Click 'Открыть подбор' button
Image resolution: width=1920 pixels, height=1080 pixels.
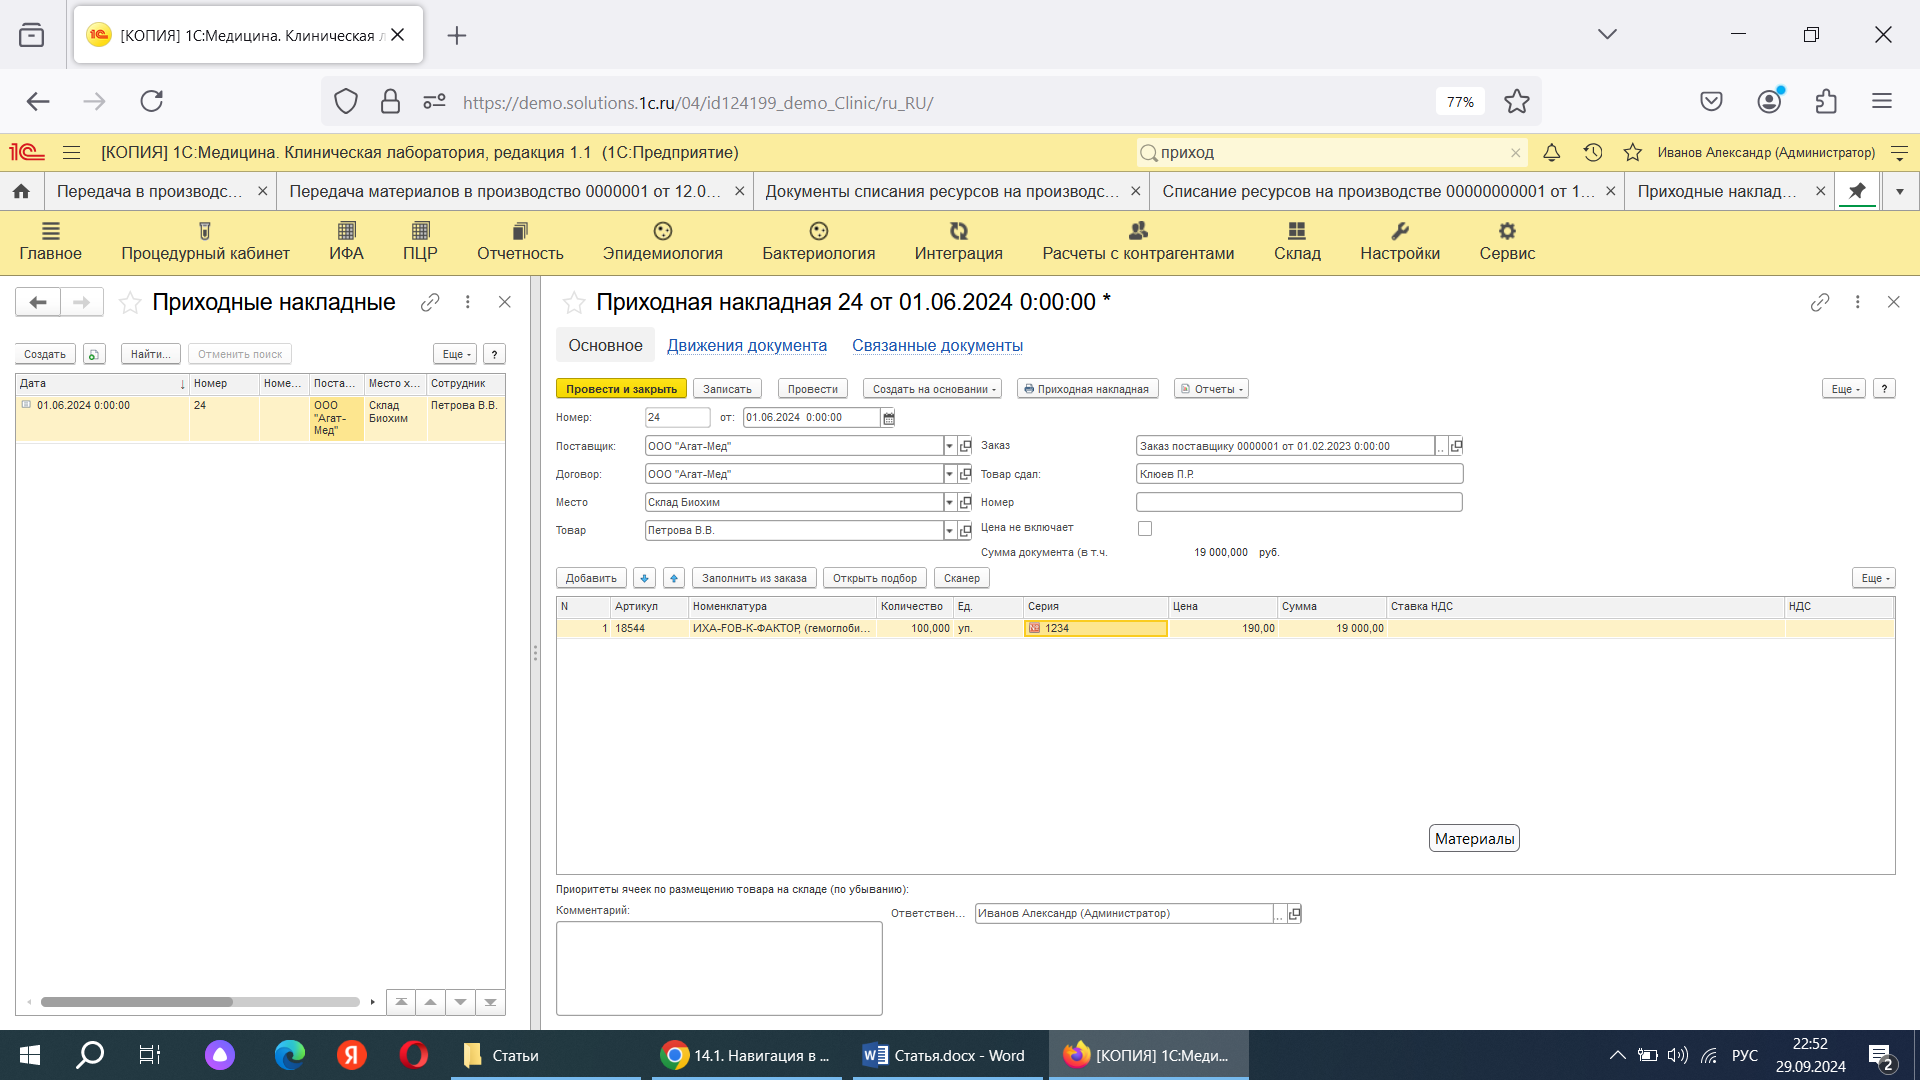[874, 578]
